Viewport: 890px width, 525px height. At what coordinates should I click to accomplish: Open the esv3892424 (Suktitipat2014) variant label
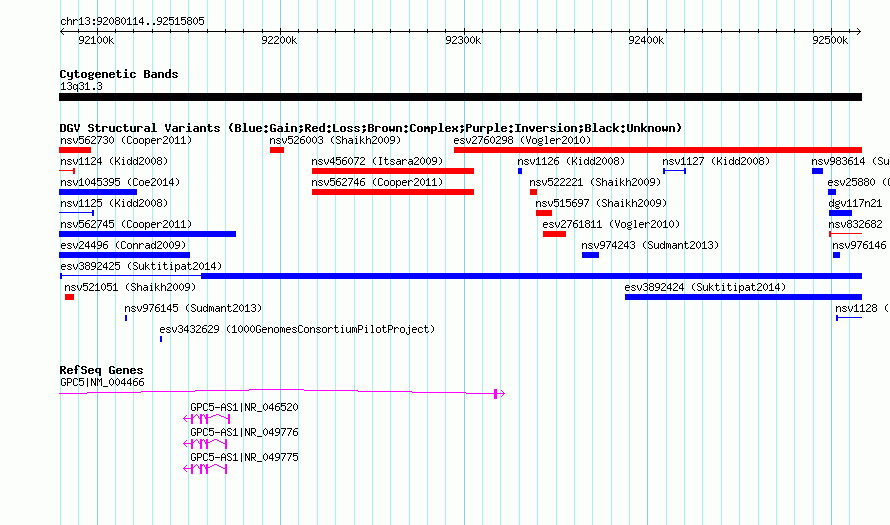705,287
